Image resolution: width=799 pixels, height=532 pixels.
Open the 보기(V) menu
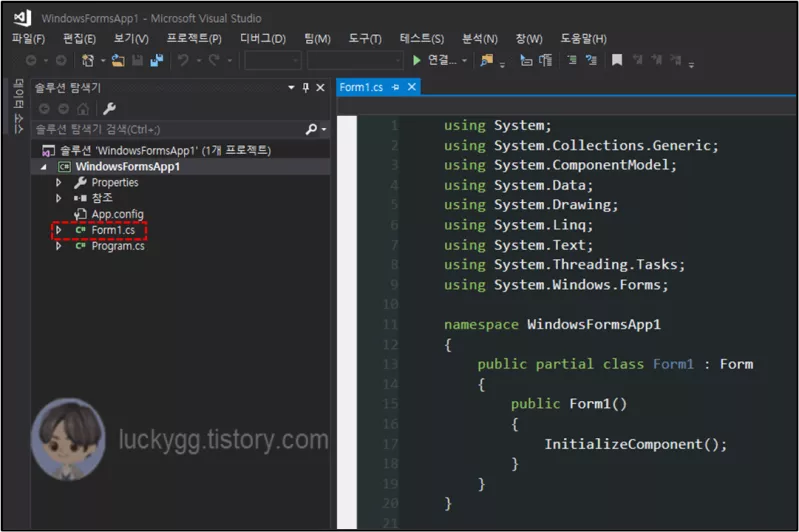pos(131,39)
